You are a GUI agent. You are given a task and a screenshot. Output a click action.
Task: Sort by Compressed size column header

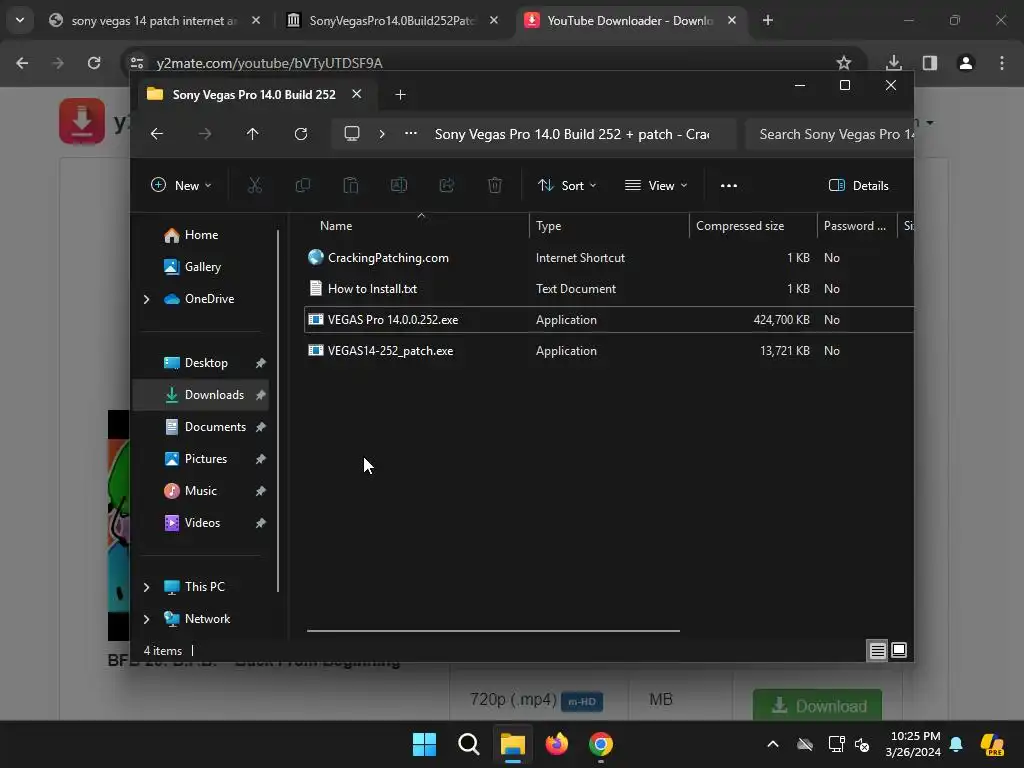coord(753,226)
